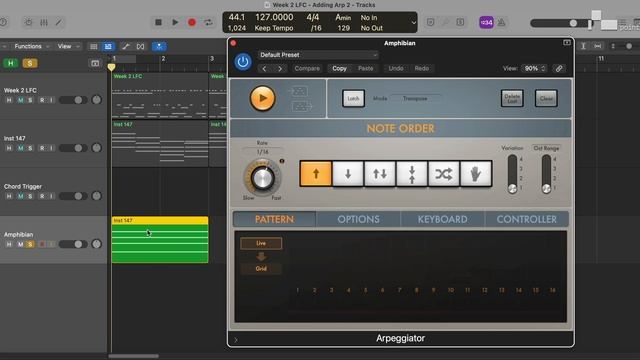The height and width of the screenshot is (360, 640).
Task: Toggle the blue grid view icon
Action: click(108, 47)
